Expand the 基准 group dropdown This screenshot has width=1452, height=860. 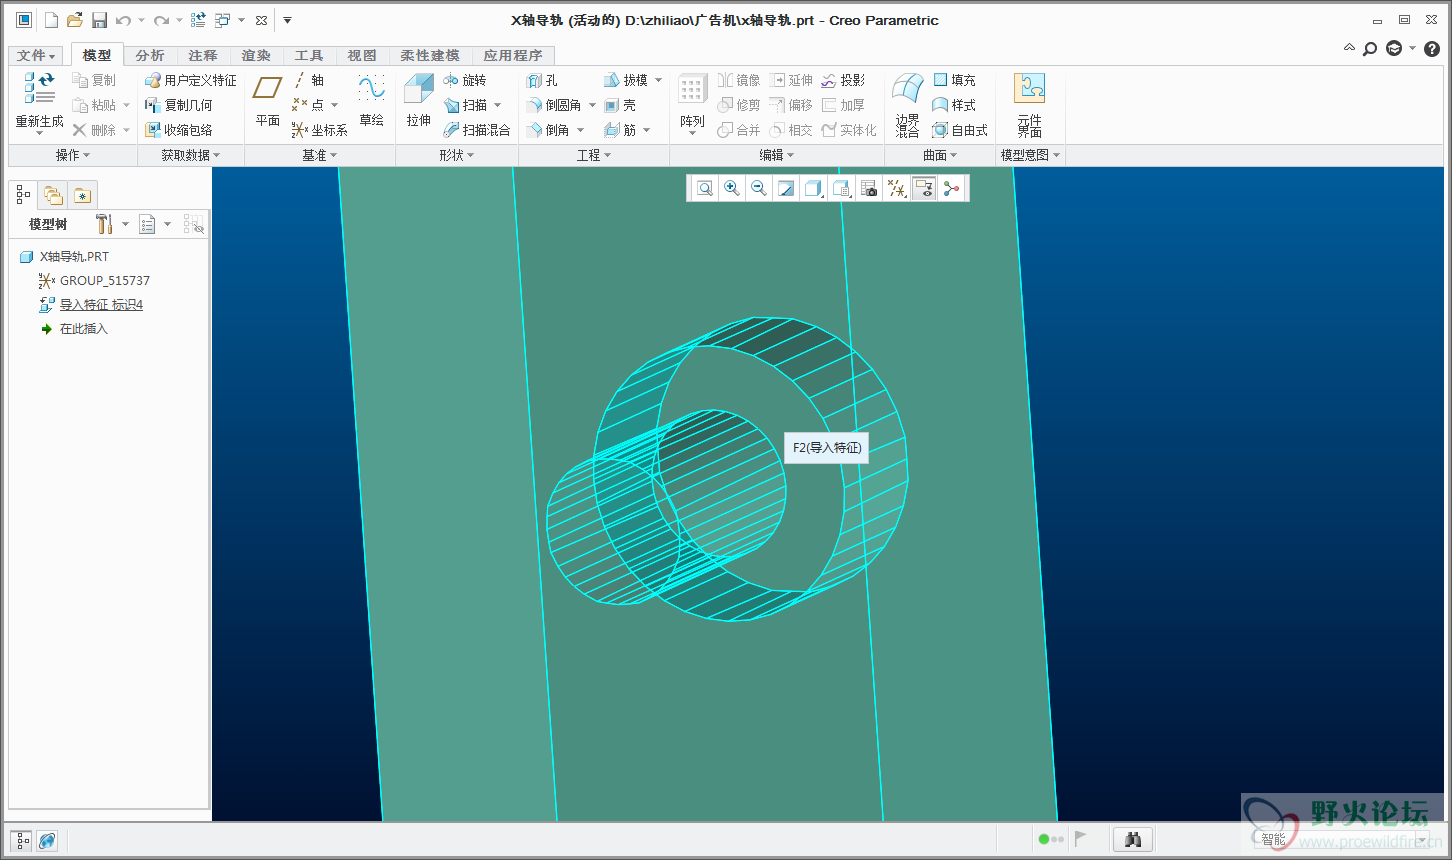click(x=320, y=155)
